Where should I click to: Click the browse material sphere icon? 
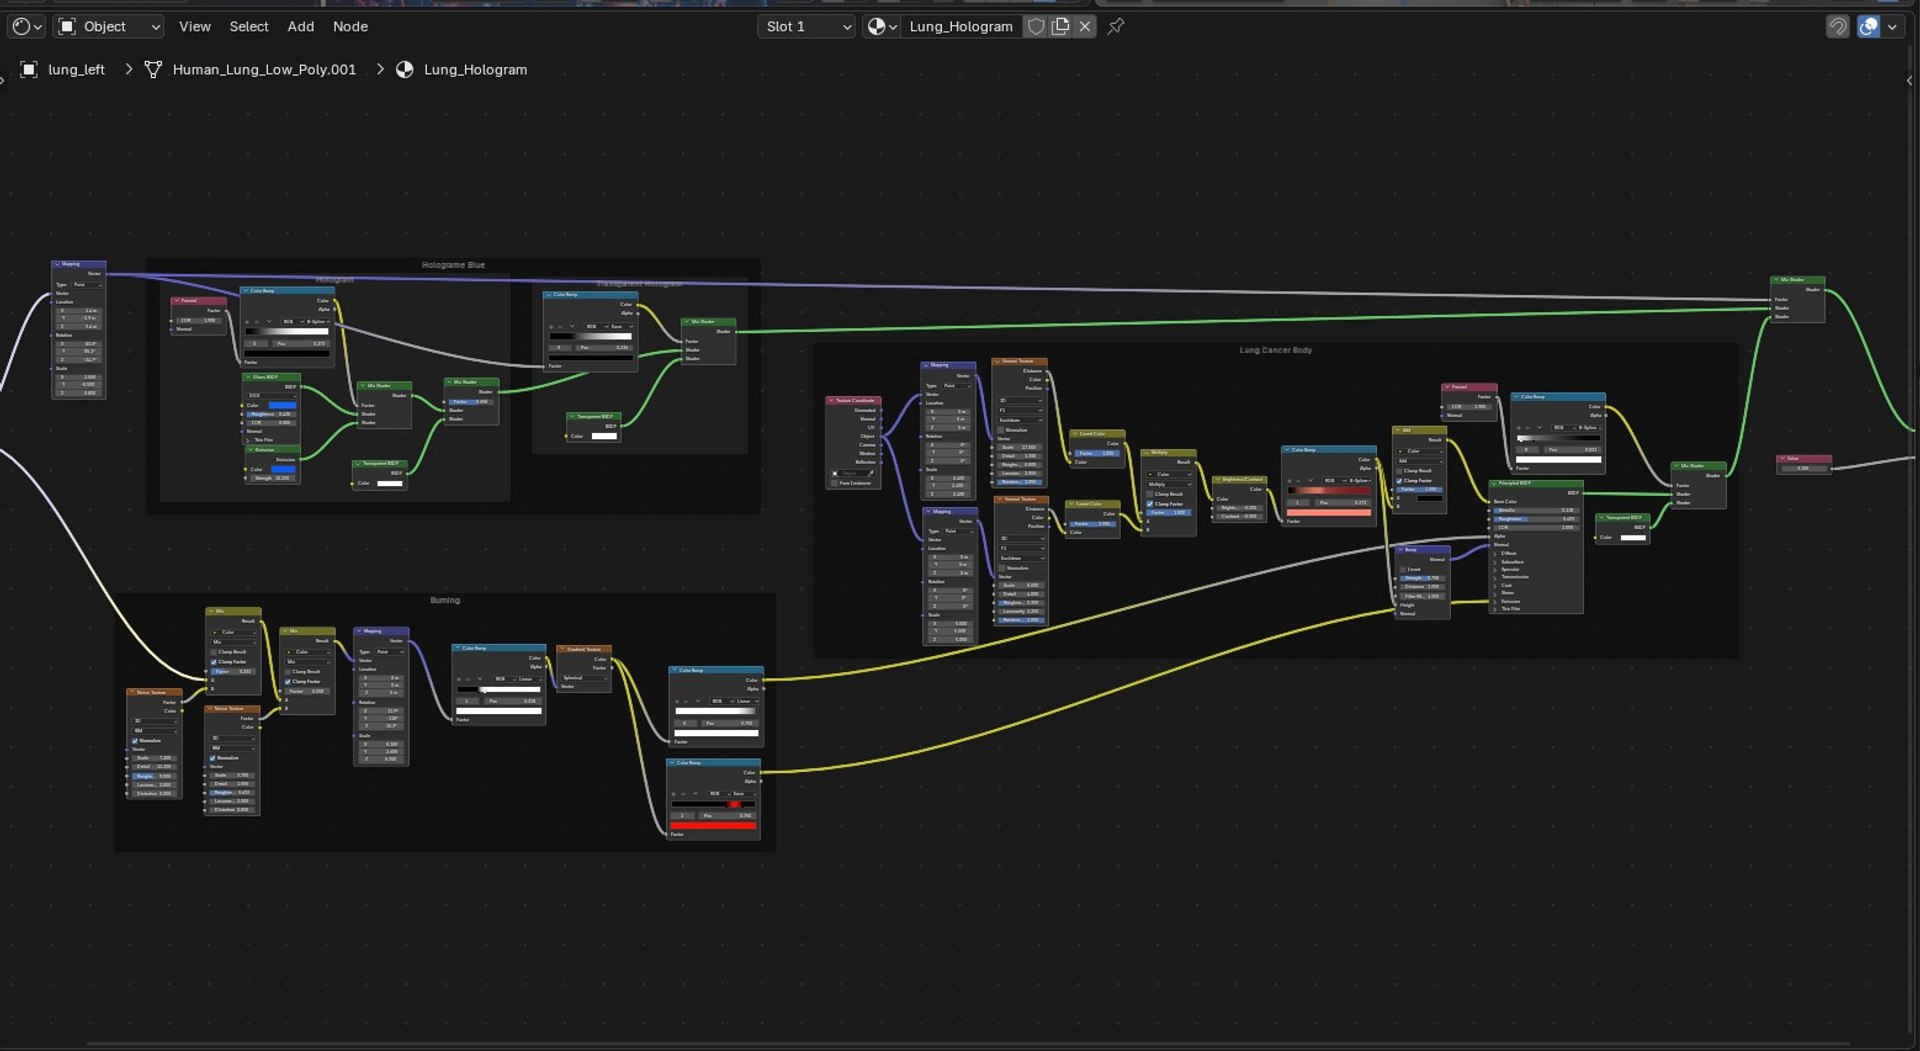(881, 26)
